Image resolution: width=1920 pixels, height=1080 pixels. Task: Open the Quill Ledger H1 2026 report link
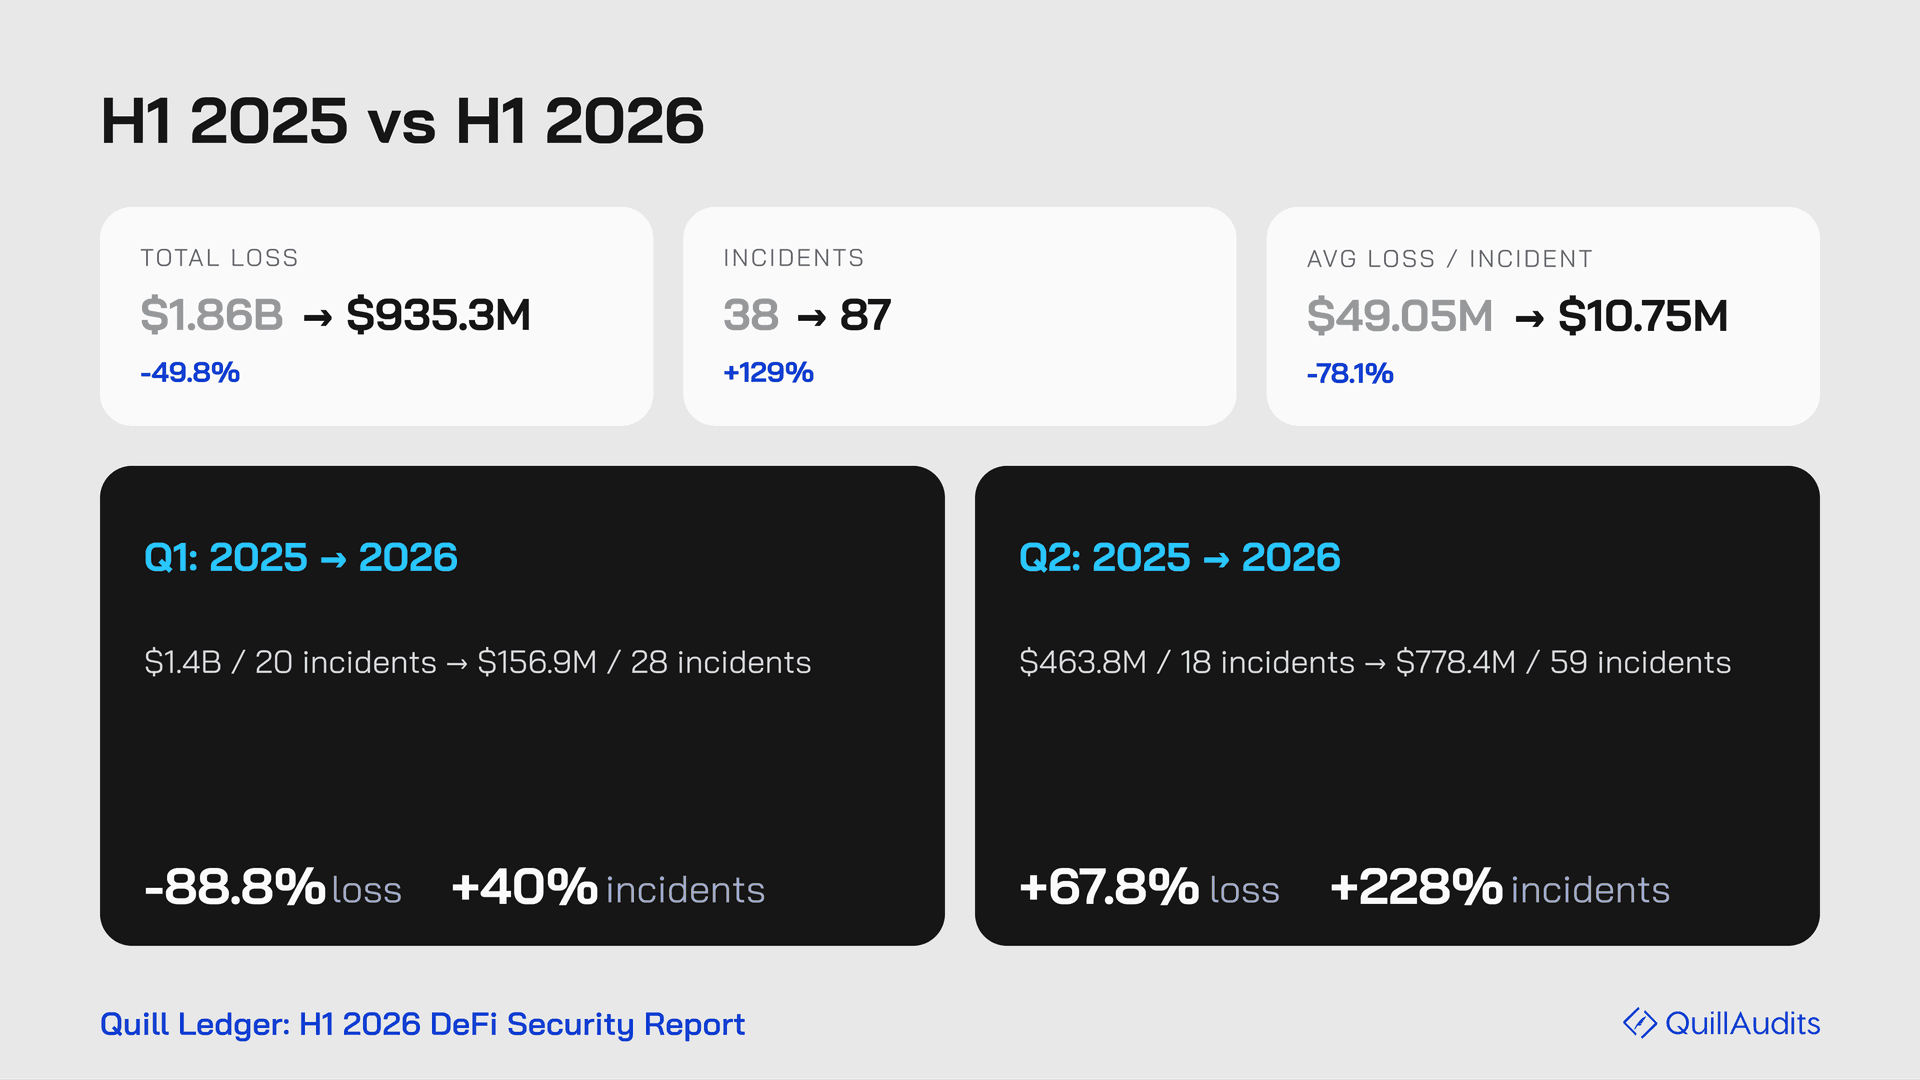point(422,1024)
